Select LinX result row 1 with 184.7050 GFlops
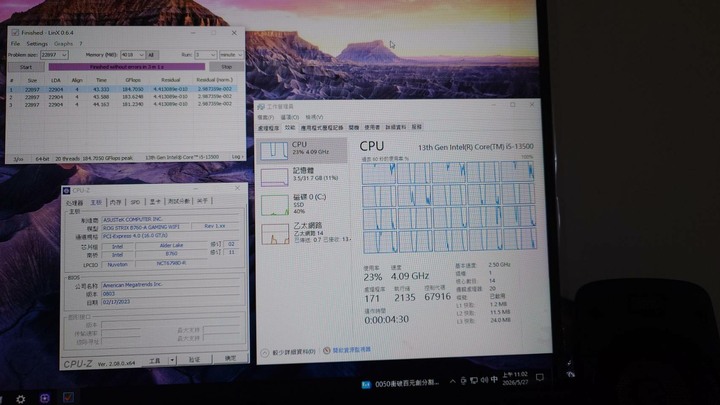Viewport: 720px width, 405px height. [x=123, y=89]
